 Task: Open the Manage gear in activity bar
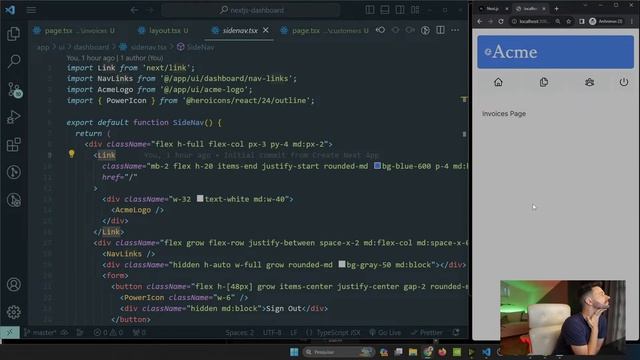(13, 312)
